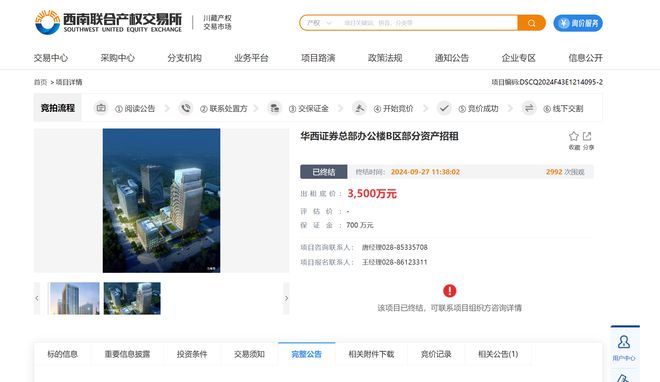This screenshot has width=660, height=382.
Task: Click the 交保证金 coins icon
Action: pyautogui.click(x=274, y=108)
